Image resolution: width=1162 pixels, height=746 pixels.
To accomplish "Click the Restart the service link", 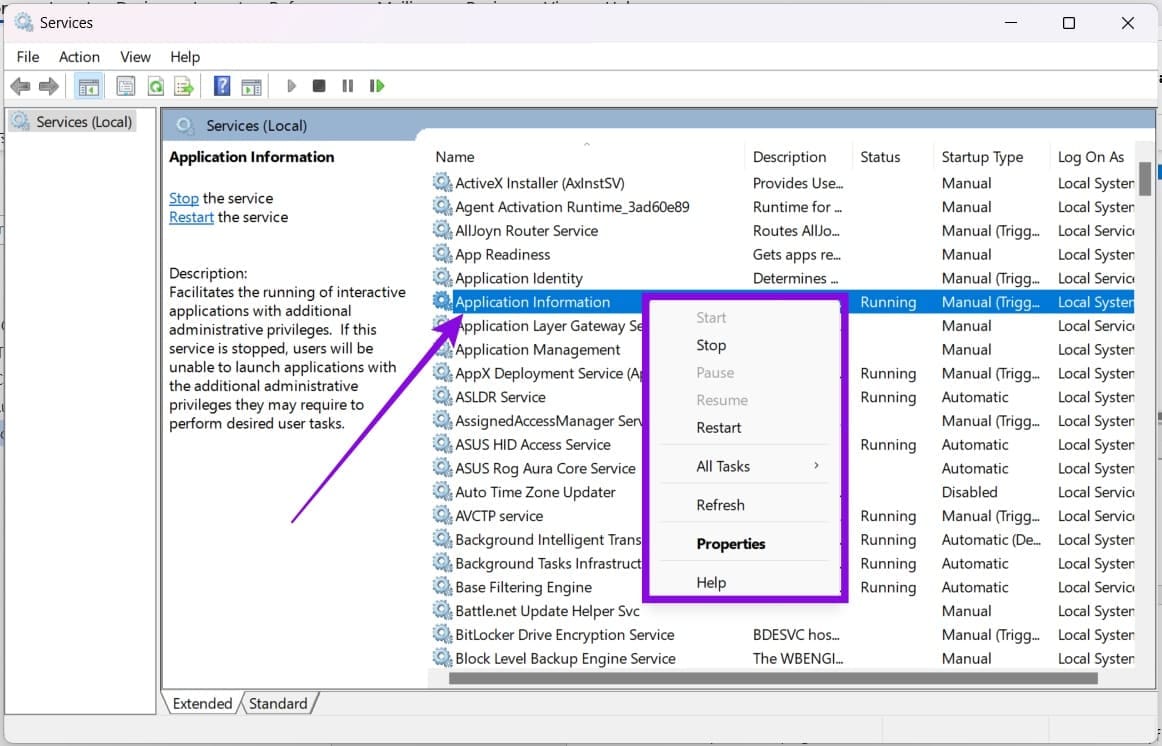I will [x=191, y=217].
